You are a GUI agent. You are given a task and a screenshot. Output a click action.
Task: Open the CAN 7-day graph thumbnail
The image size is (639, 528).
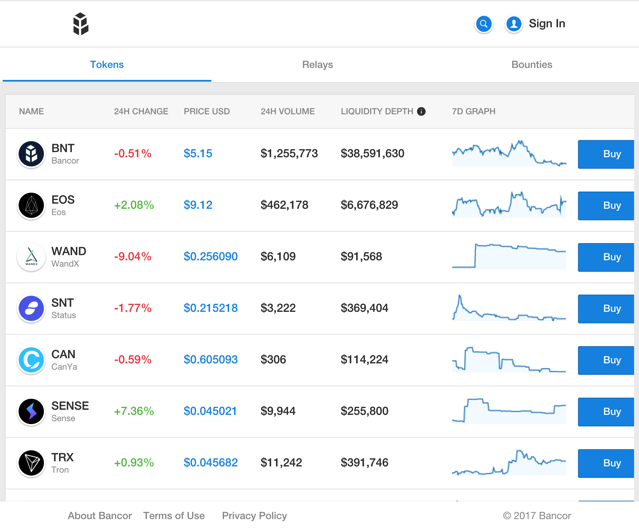coord(509,359)
